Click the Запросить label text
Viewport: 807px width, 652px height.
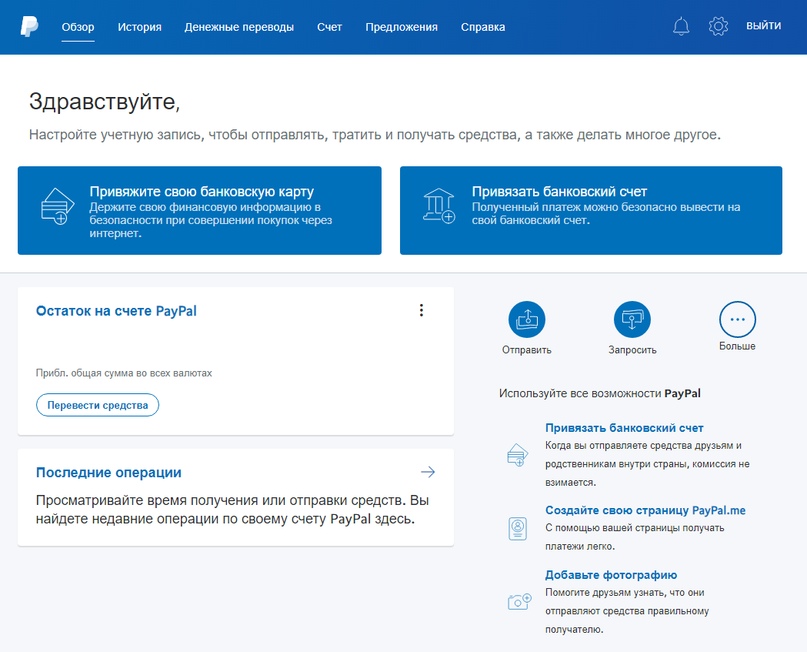(x=633, y=350)
